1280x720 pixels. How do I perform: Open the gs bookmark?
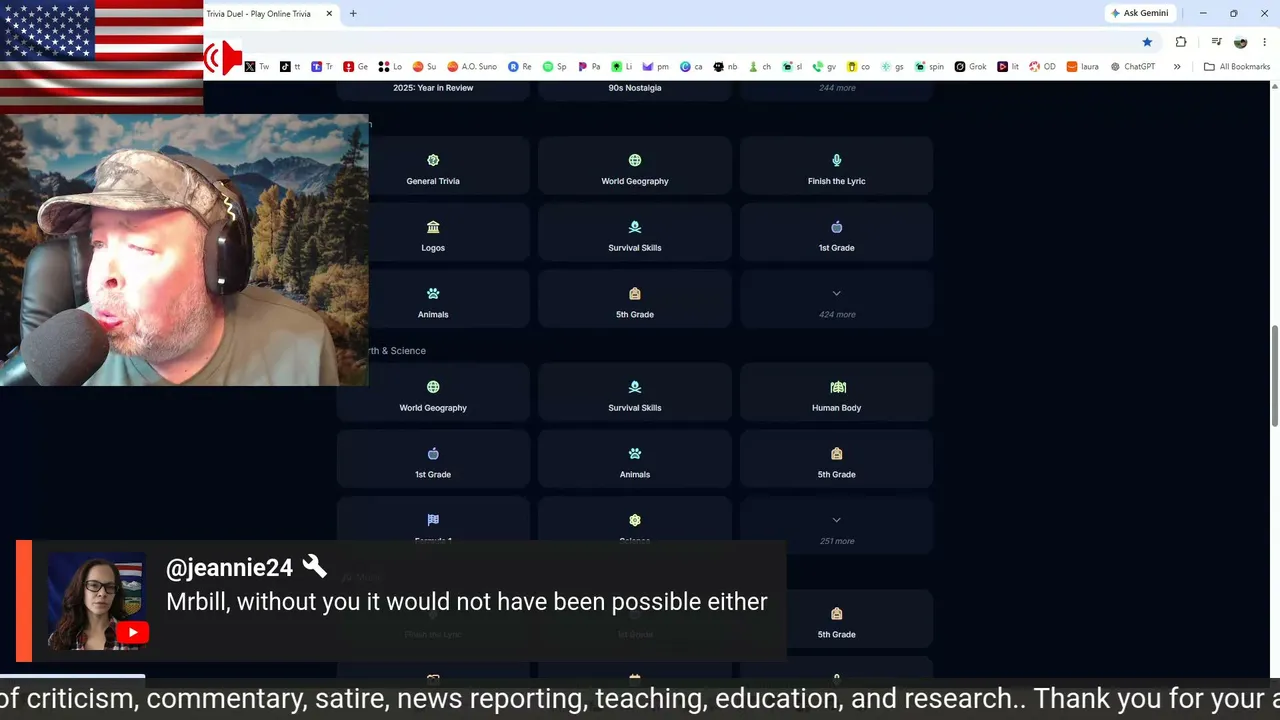coord(892,67)
